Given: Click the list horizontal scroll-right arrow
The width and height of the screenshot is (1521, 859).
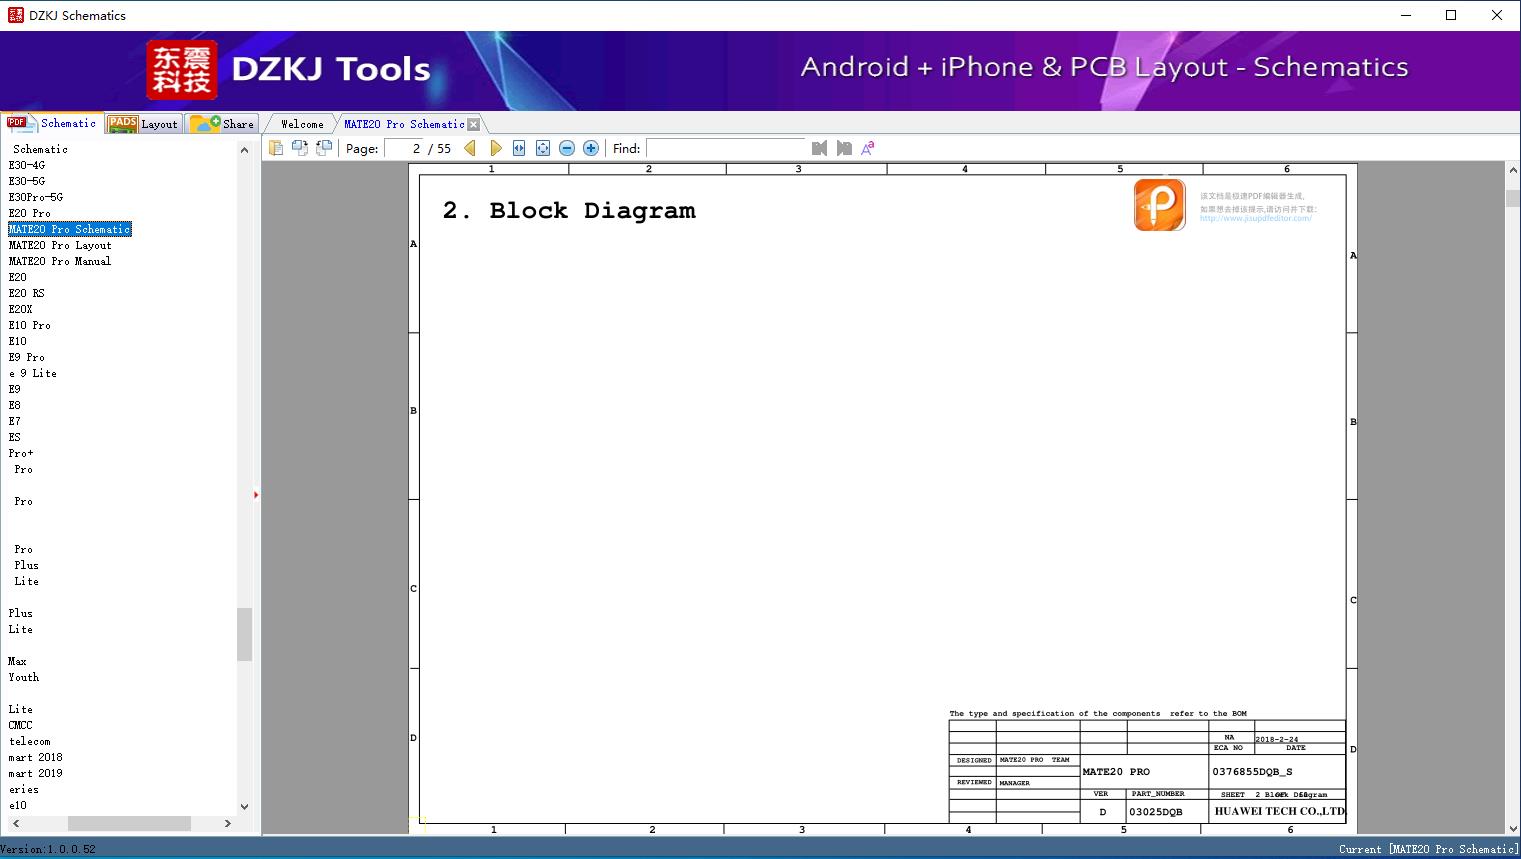Looking at the screenshot, I should click(x=228, y=823).
